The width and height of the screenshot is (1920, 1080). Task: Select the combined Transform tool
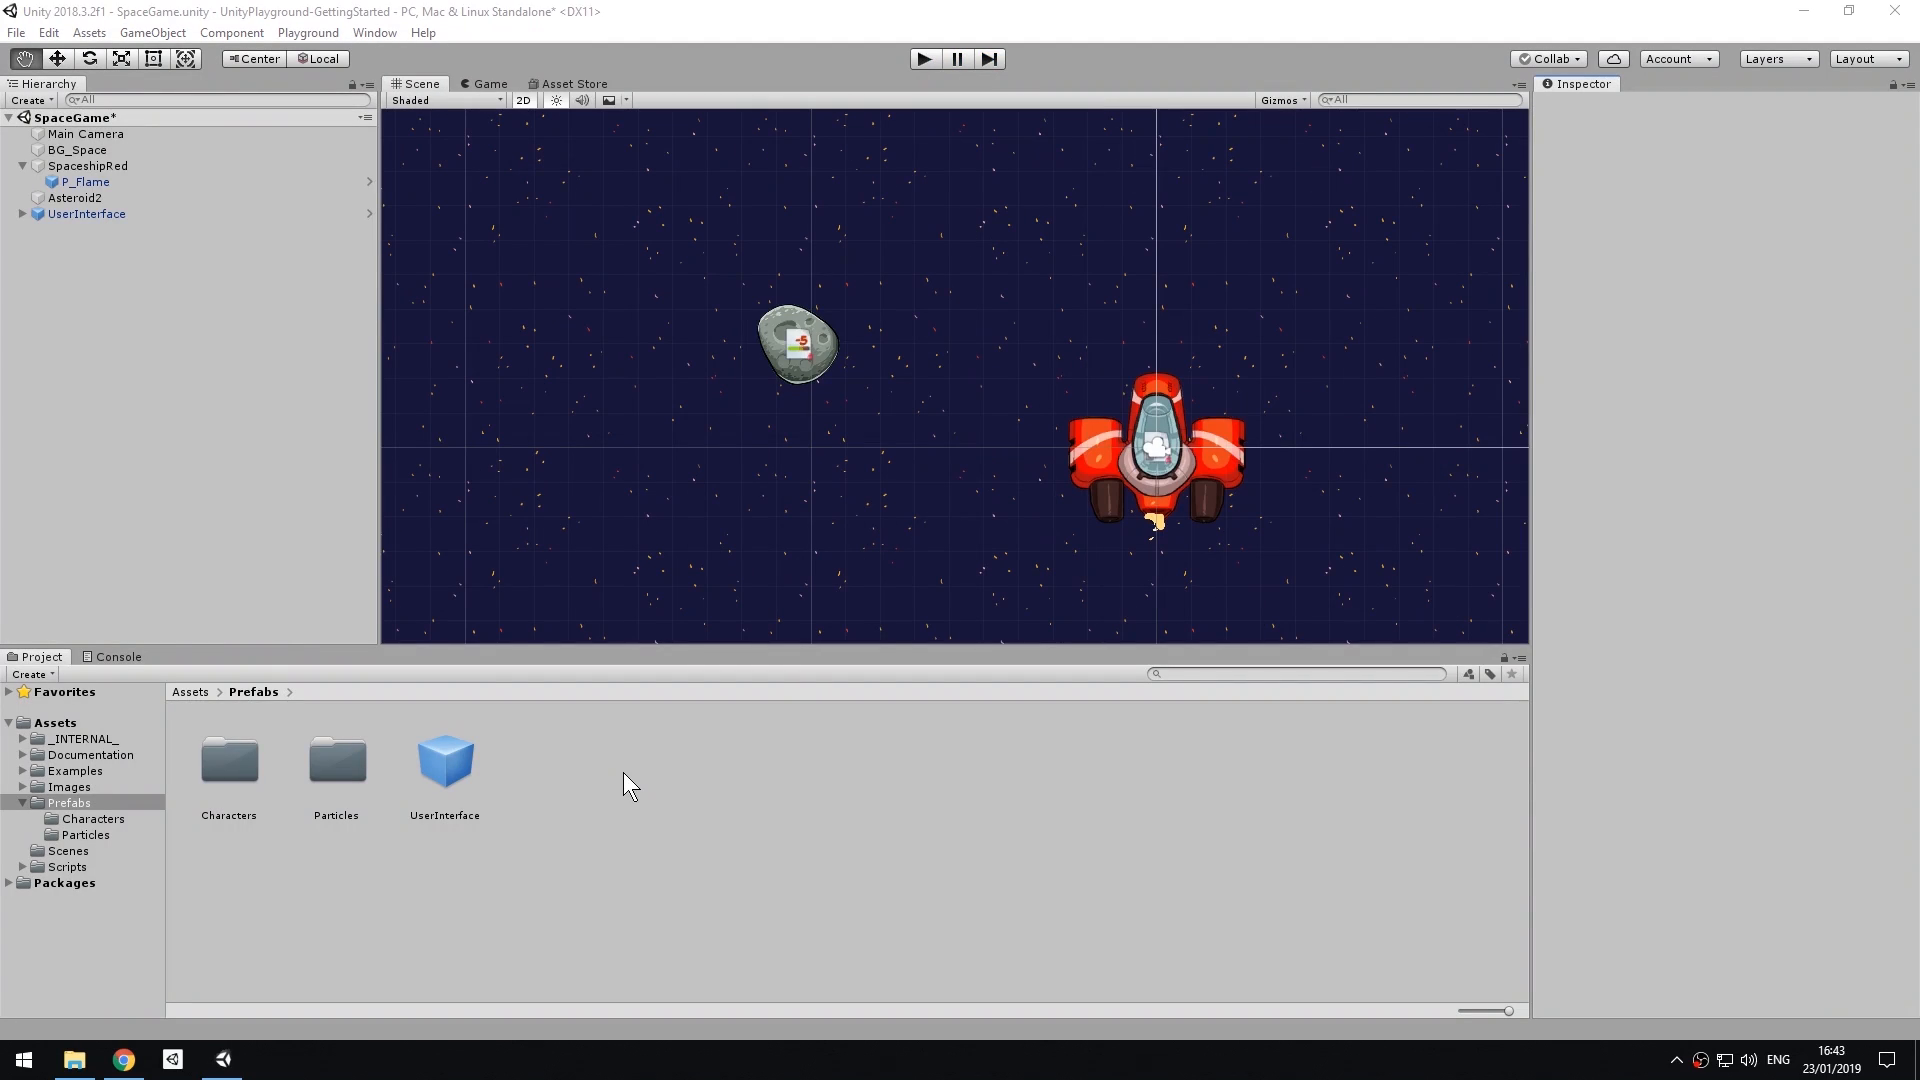(x=186, y=59)
